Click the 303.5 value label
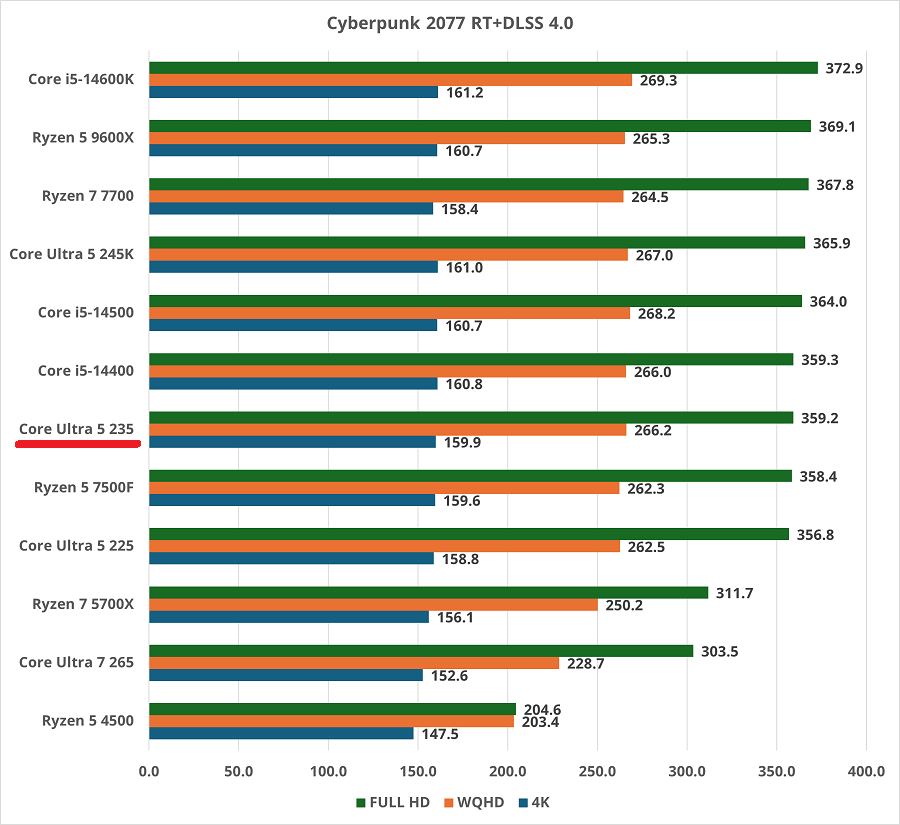Screen dimensions: 900x825 tap(720, 652)
